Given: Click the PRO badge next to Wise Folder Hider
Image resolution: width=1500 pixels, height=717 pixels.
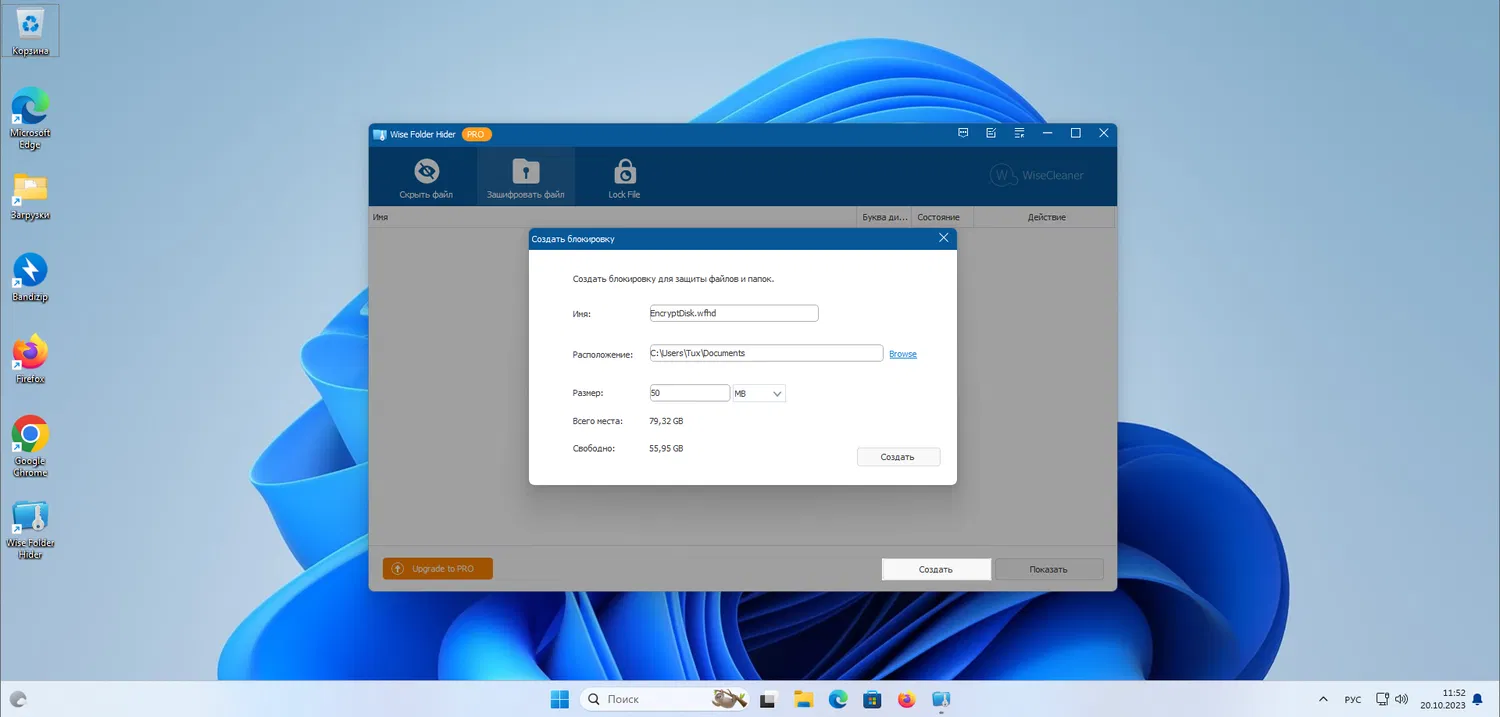Looking at the screenshot, I should click(476, 133).
